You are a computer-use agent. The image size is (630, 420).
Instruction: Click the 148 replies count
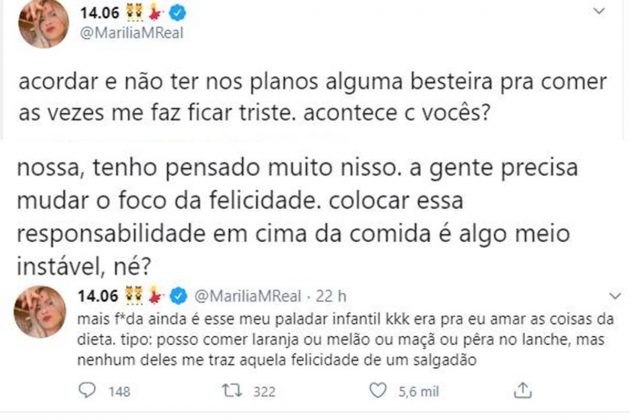[118, 392]
